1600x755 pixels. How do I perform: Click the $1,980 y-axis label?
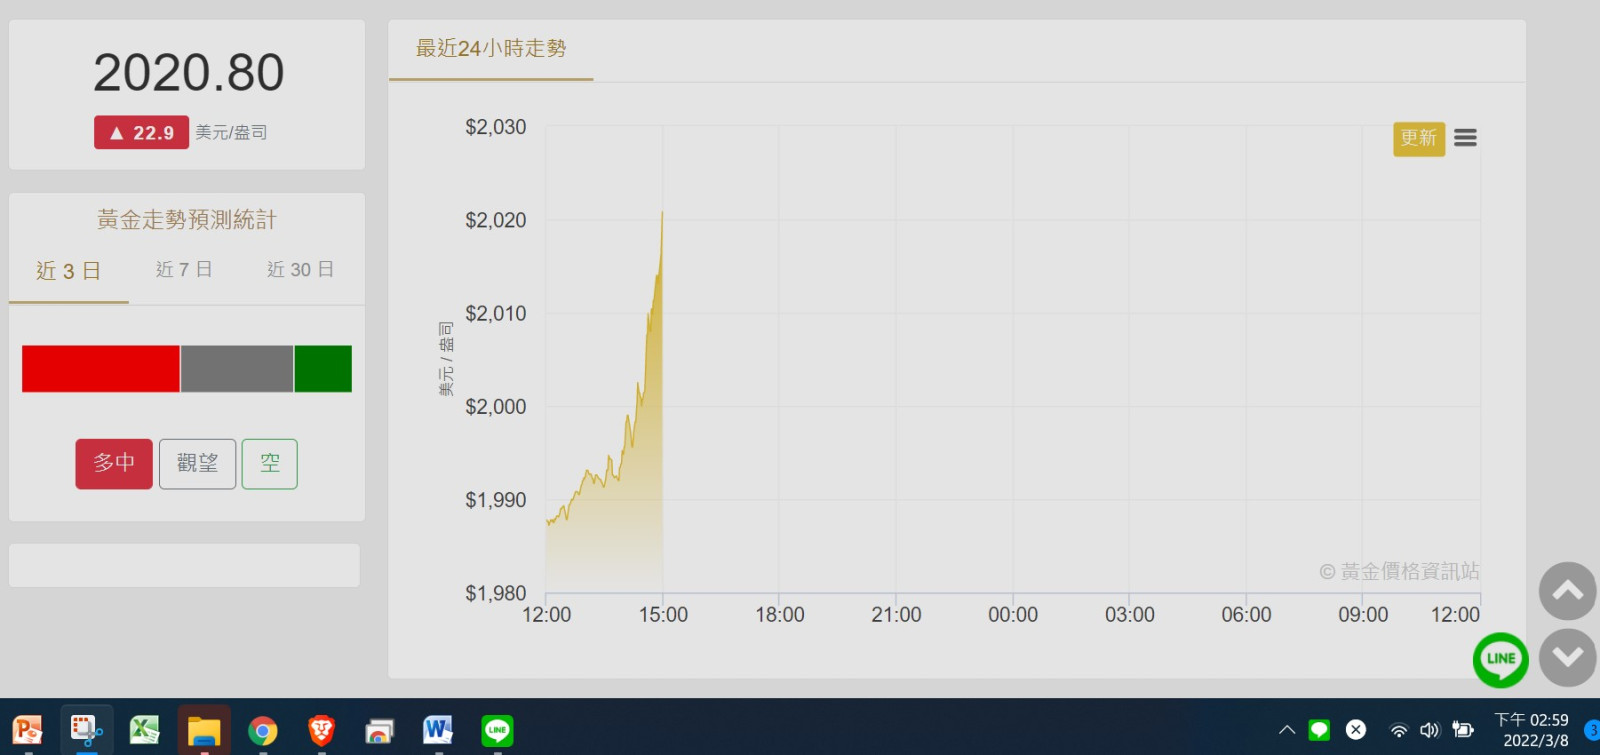pyautogui.click(x=495, y=594)
